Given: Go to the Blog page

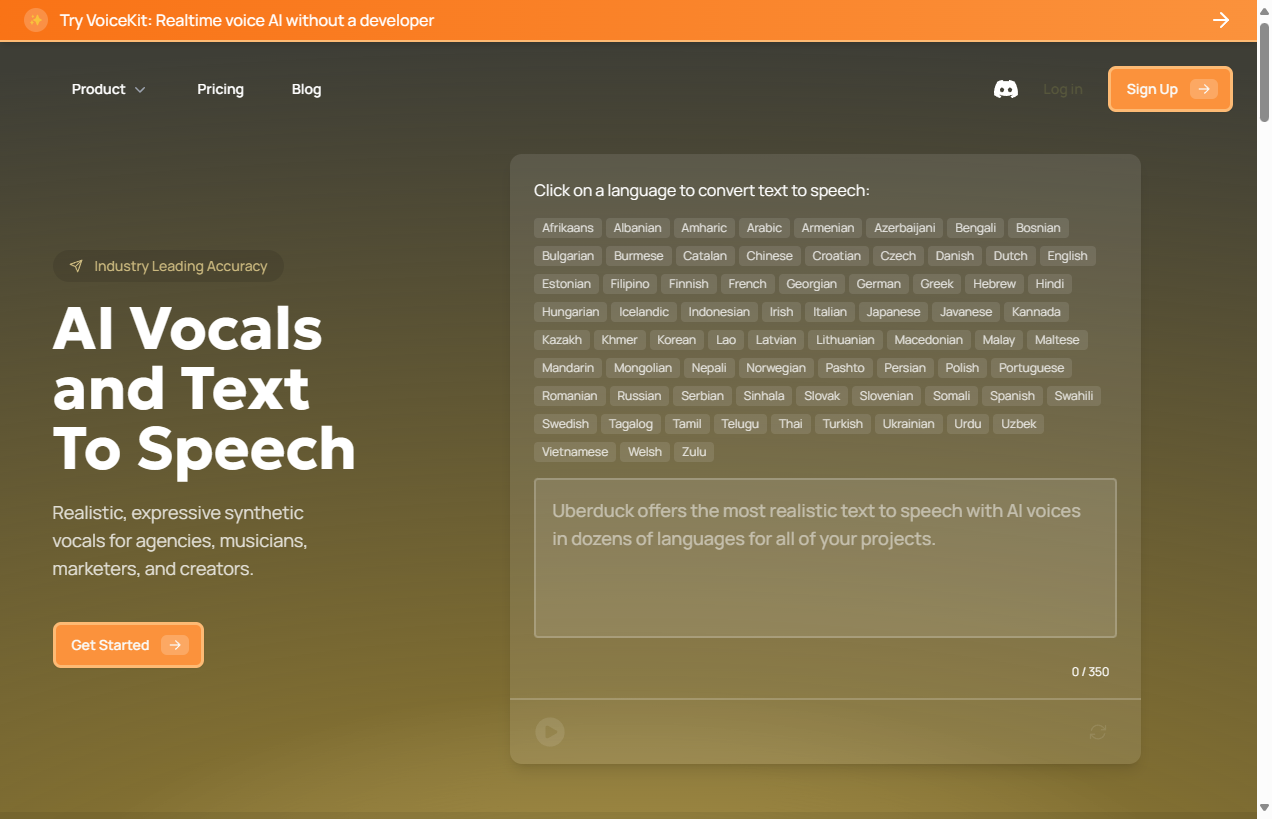Looking at the screenshot, I should pyautogui.click(x=306, y=89).
